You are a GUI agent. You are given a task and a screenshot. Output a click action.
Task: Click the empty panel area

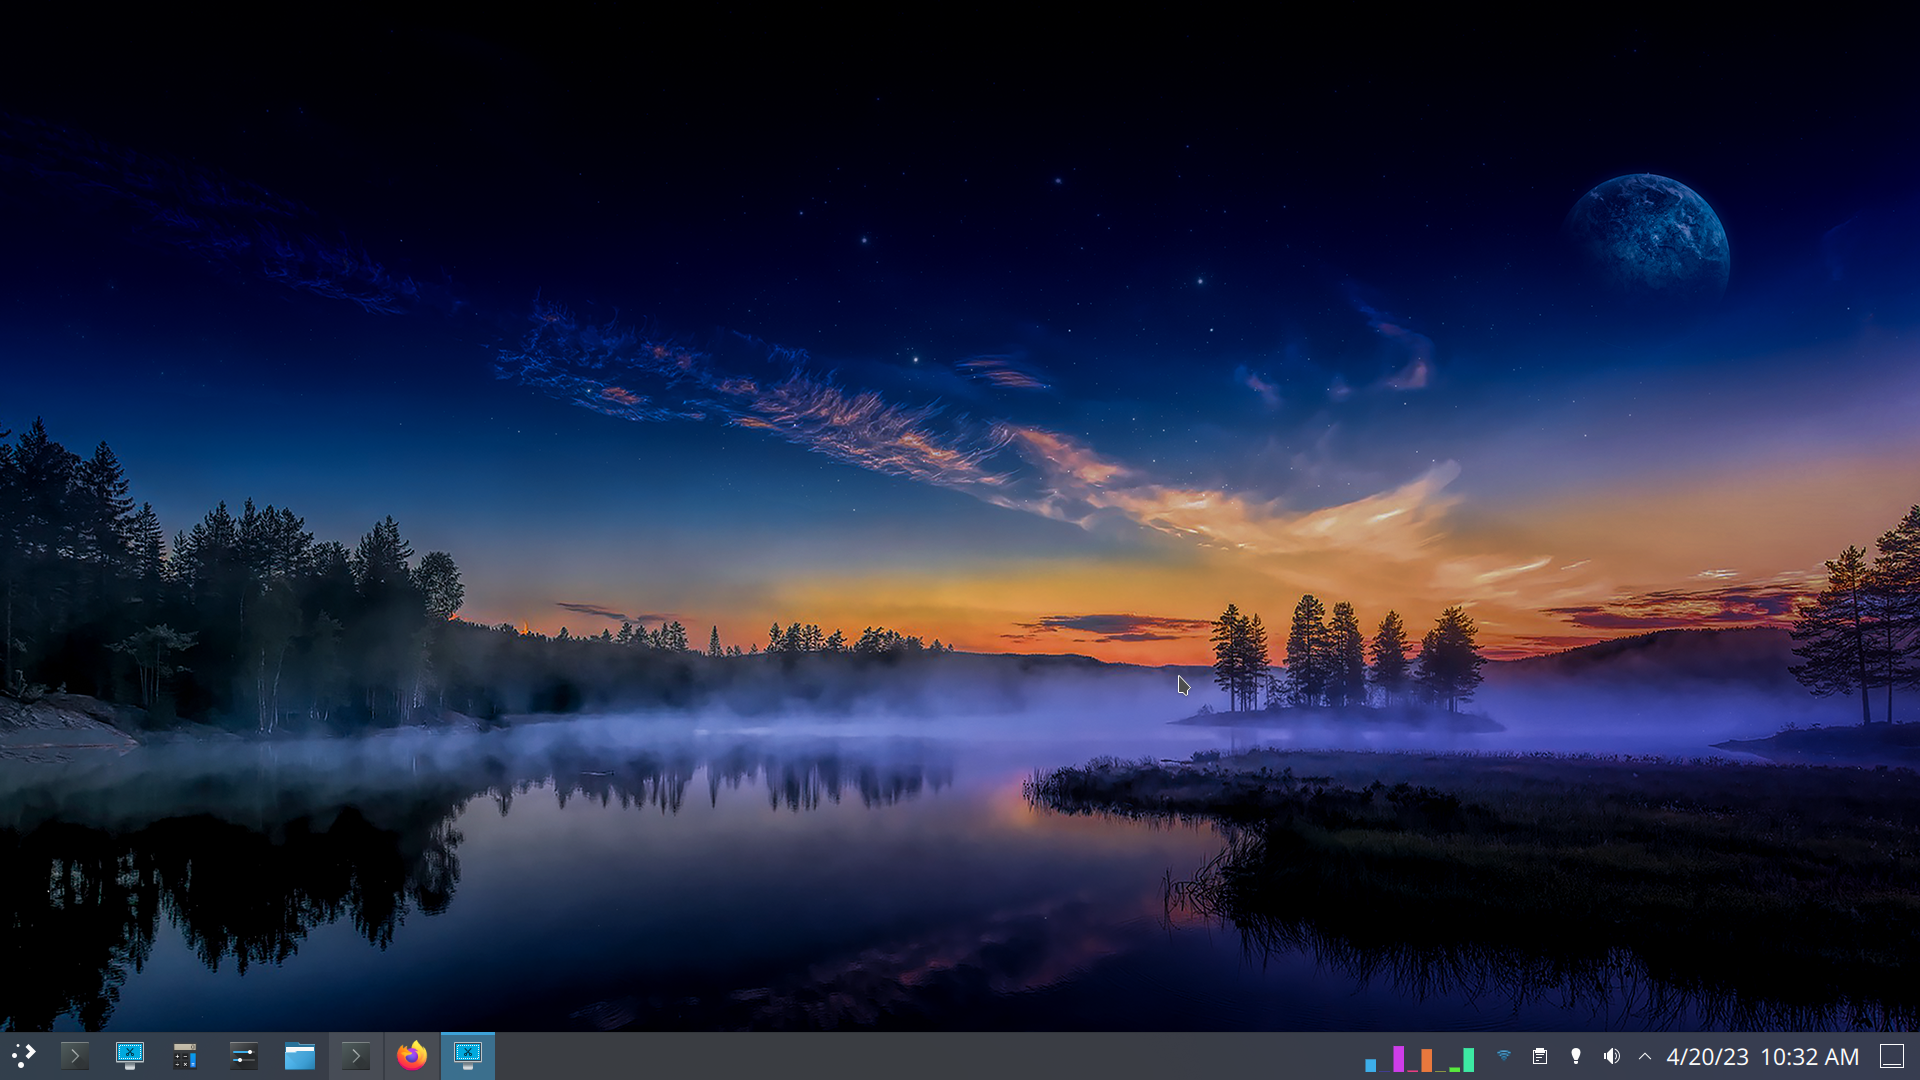point(900,1056)
